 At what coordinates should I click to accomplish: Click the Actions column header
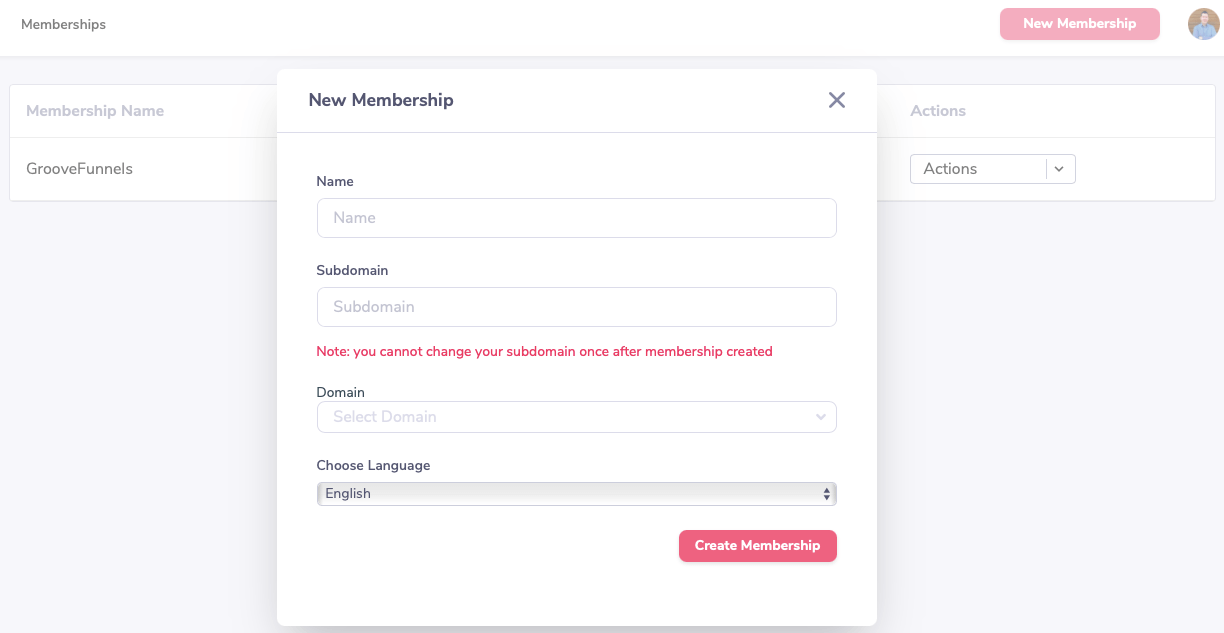tap(938, 111)
